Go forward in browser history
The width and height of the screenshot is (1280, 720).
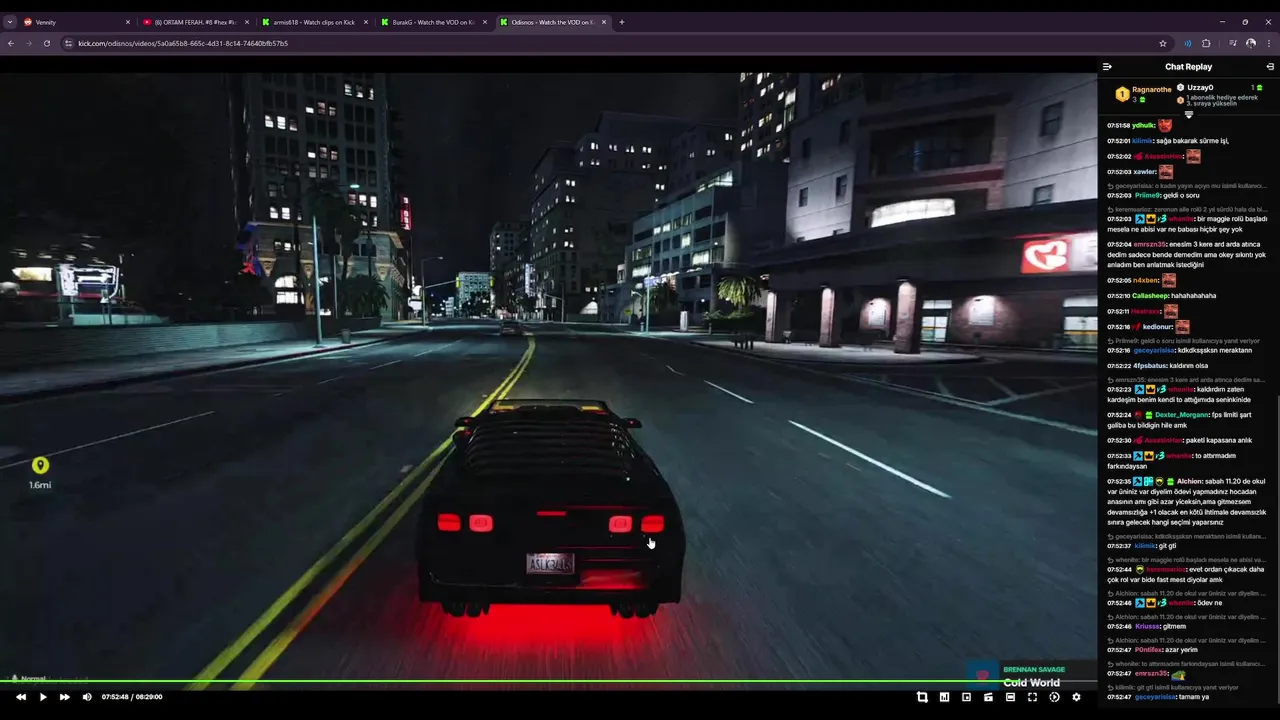click(x=28, y=43)
